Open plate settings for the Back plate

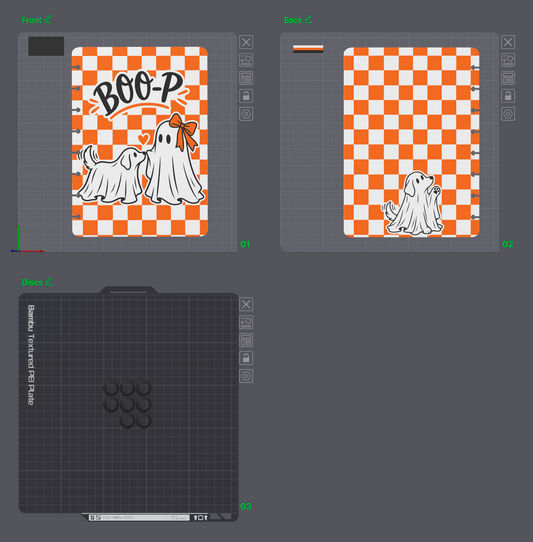(508, 114)
